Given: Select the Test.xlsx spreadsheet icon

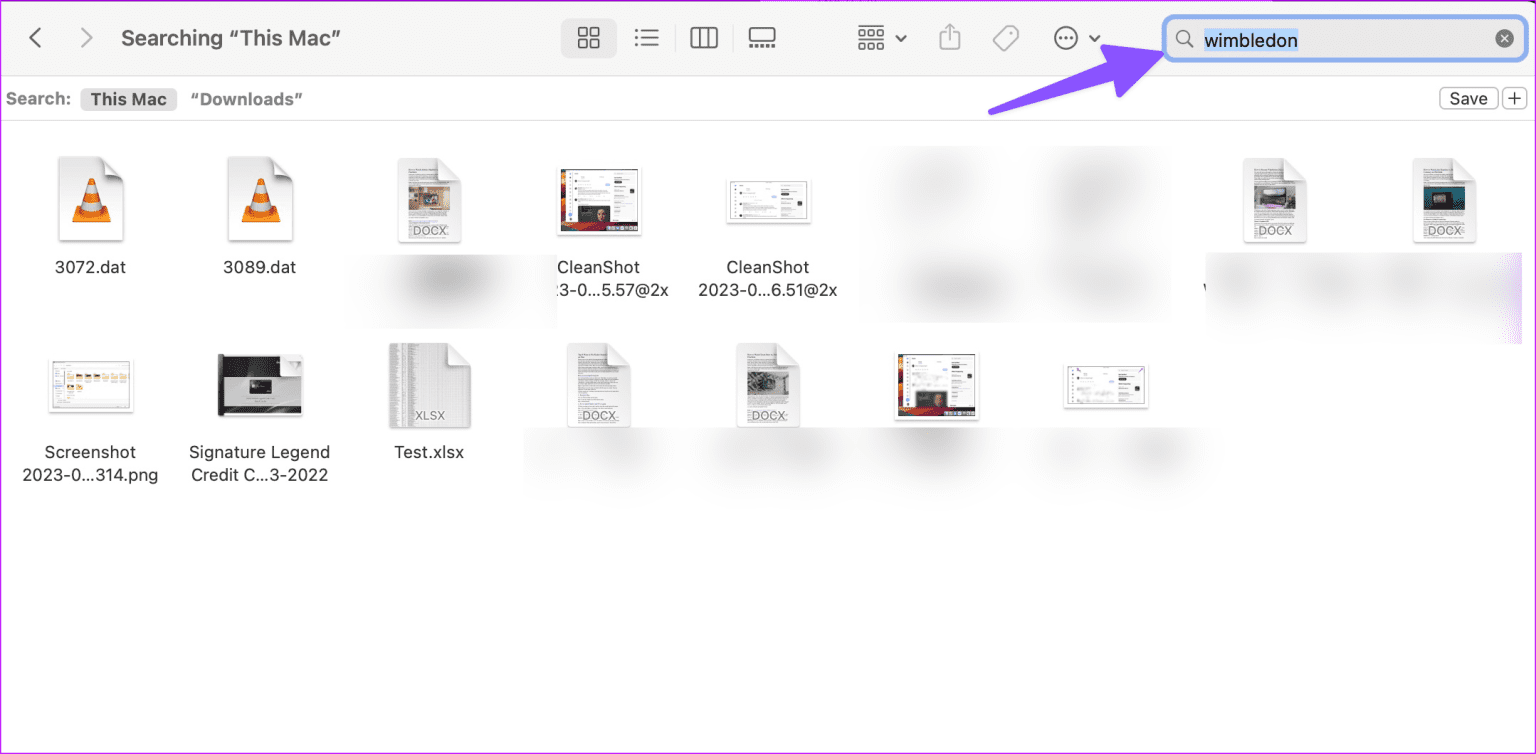Looking at the screenshot, I should (x=430, y=385).
